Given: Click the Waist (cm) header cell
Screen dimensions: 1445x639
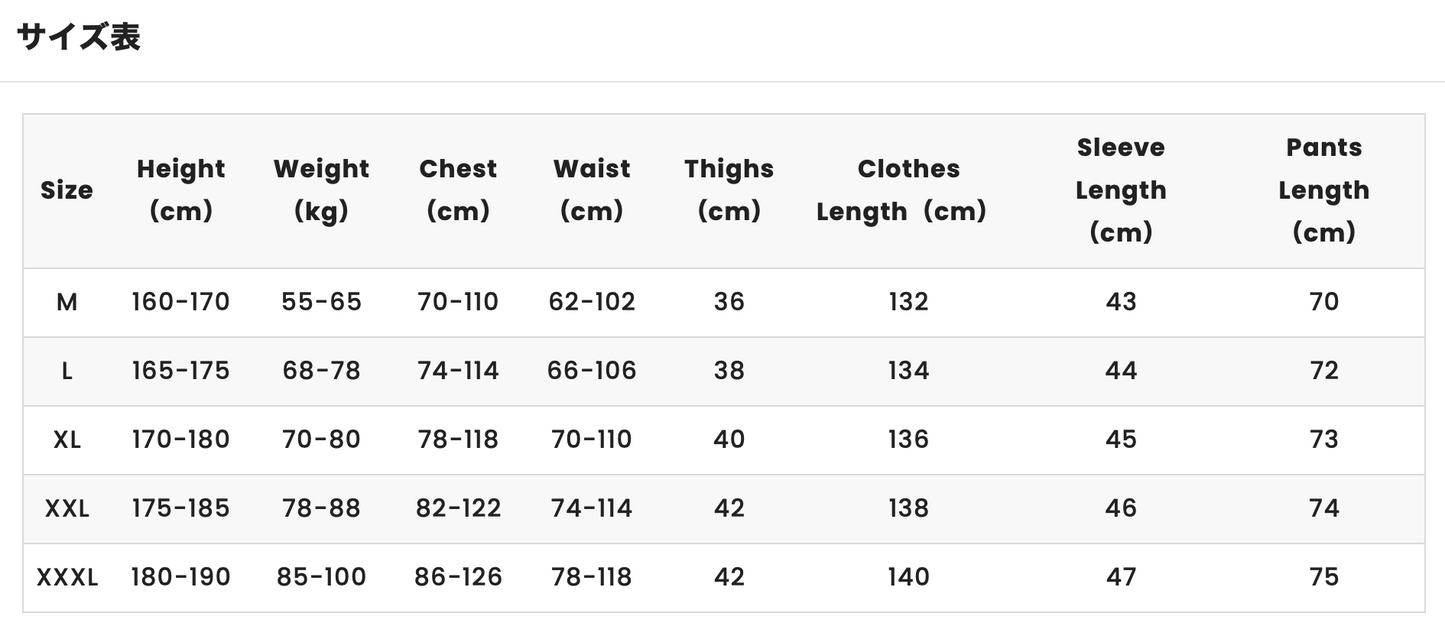Looking at the screenshot, I should tap(592, 190).
